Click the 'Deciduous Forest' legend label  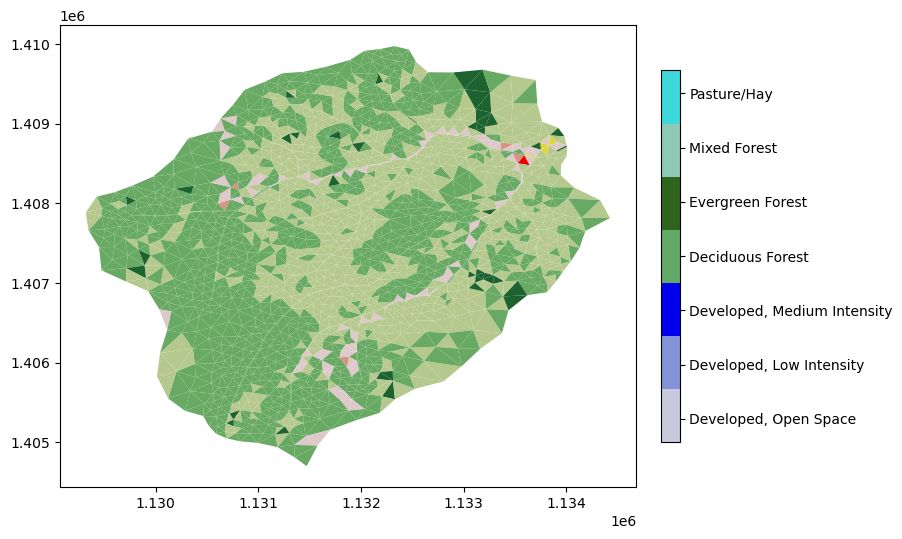tap(749, 257)
